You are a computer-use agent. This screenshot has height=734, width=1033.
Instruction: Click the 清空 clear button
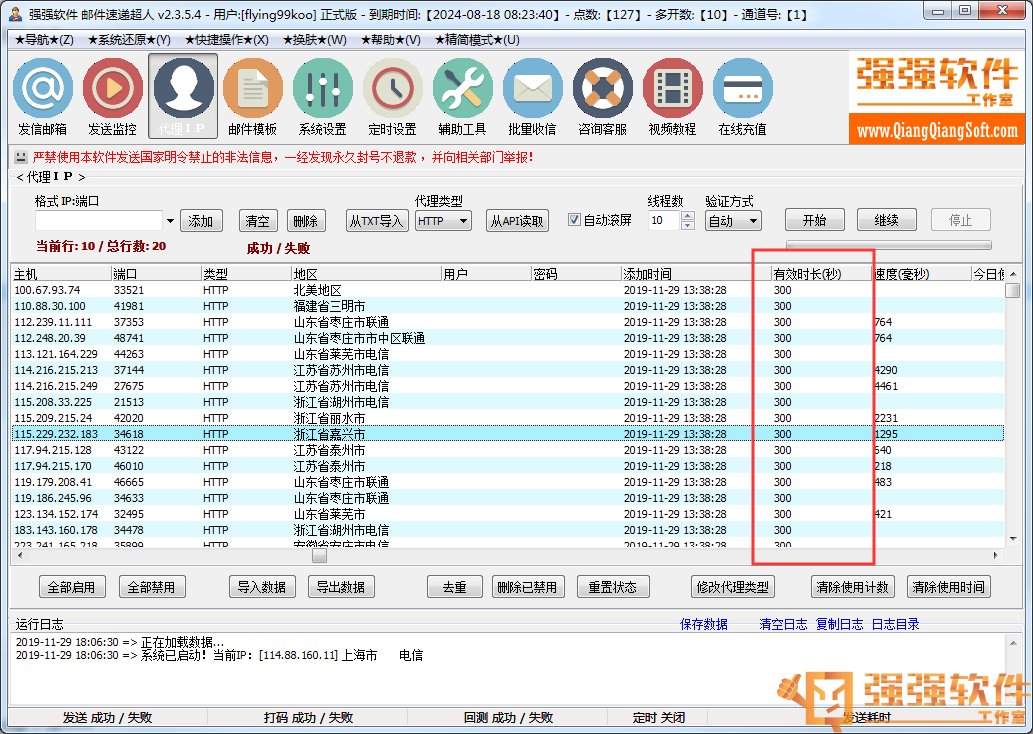tap(258, 221)
